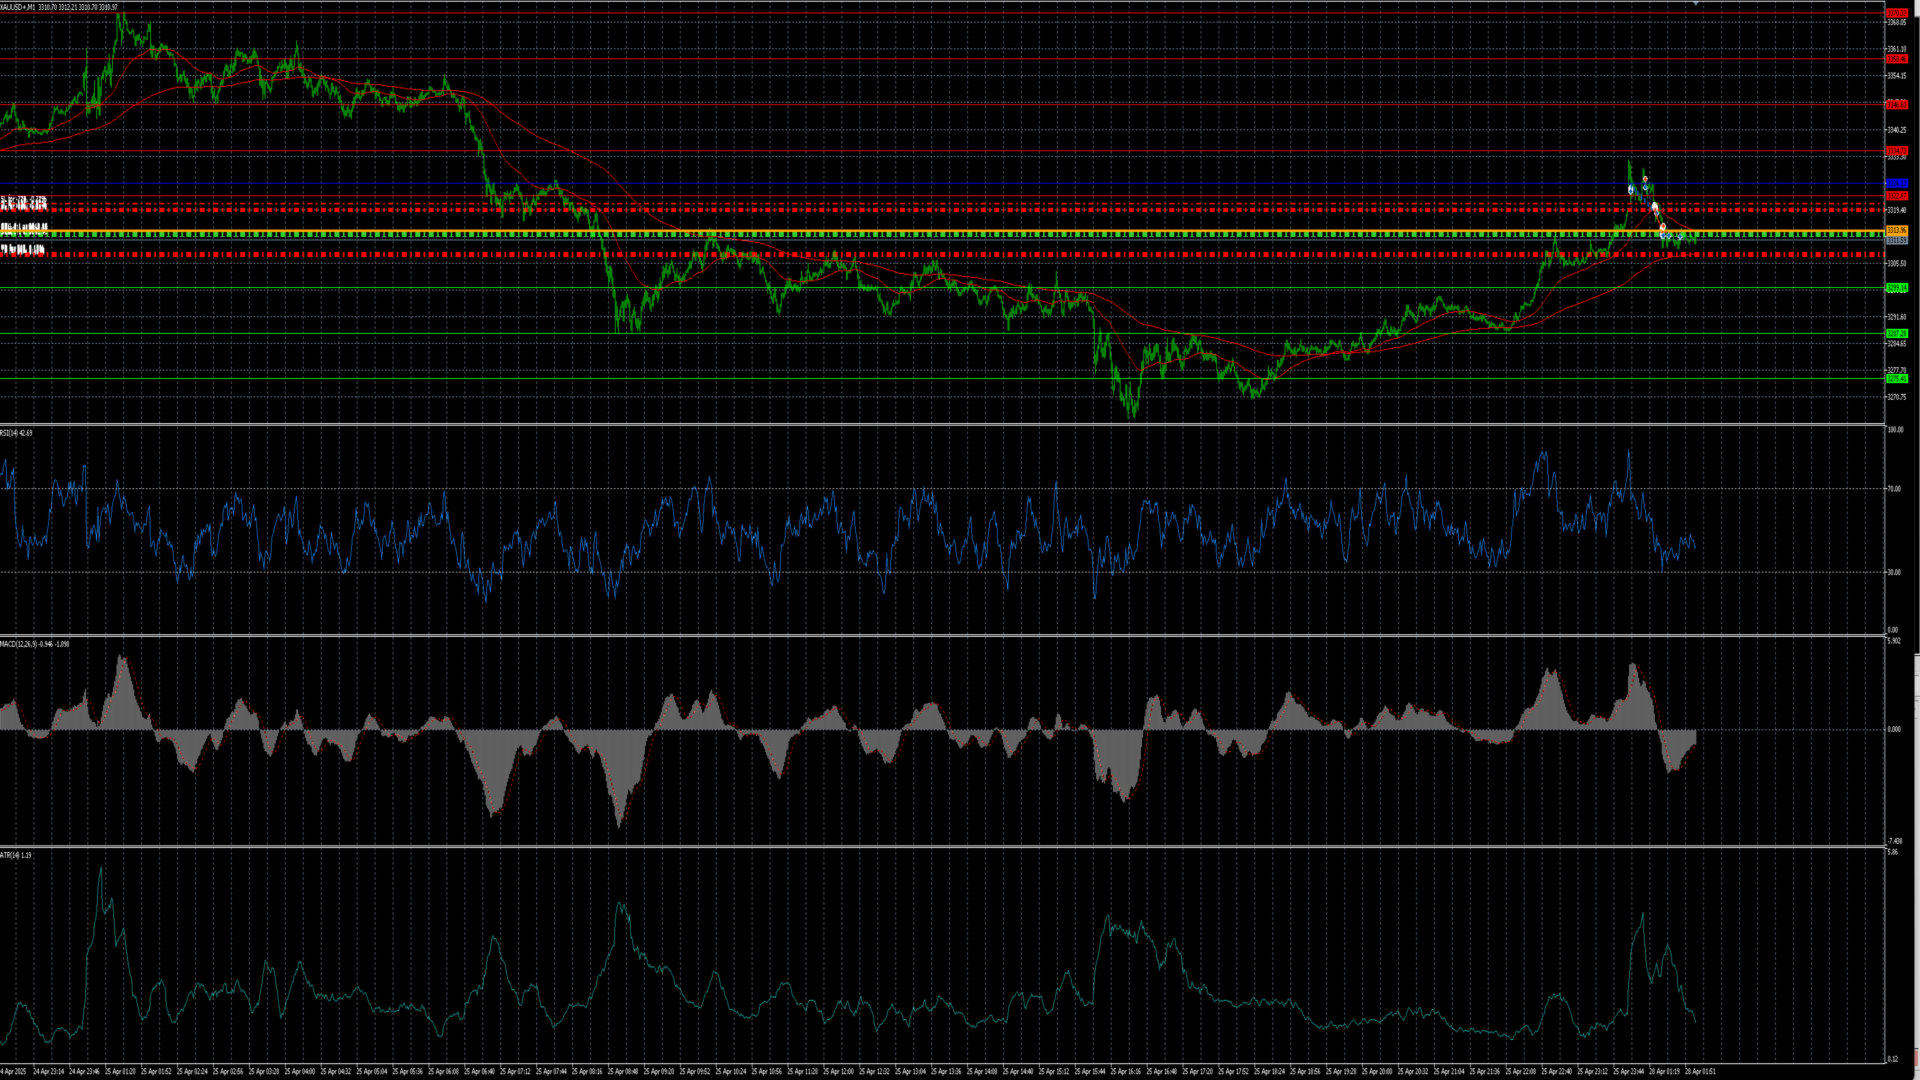
Task: Click the 25 Apr 04:00 time label
Action: pos(300,1071)
